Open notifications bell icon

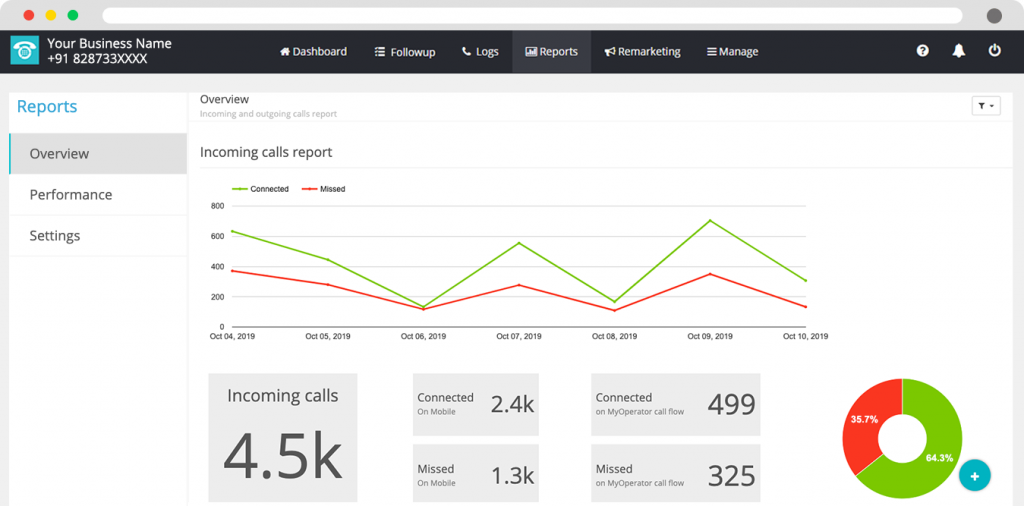958,51
